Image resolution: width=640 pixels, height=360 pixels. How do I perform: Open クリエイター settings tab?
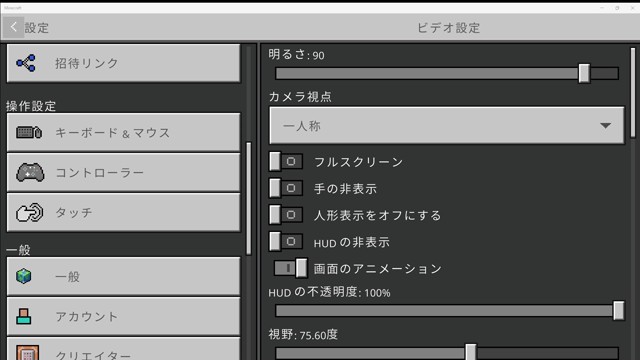click(x=123, y=349)
